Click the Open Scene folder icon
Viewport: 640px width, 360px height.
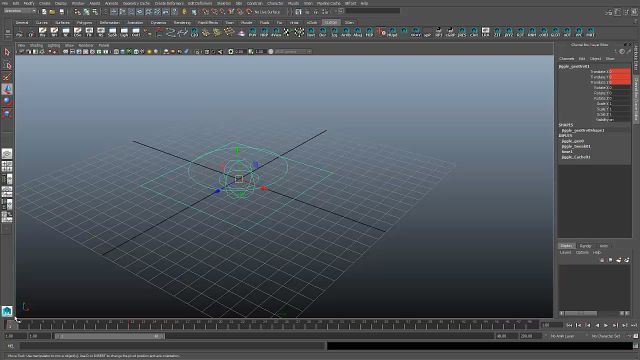click(52, 12)
